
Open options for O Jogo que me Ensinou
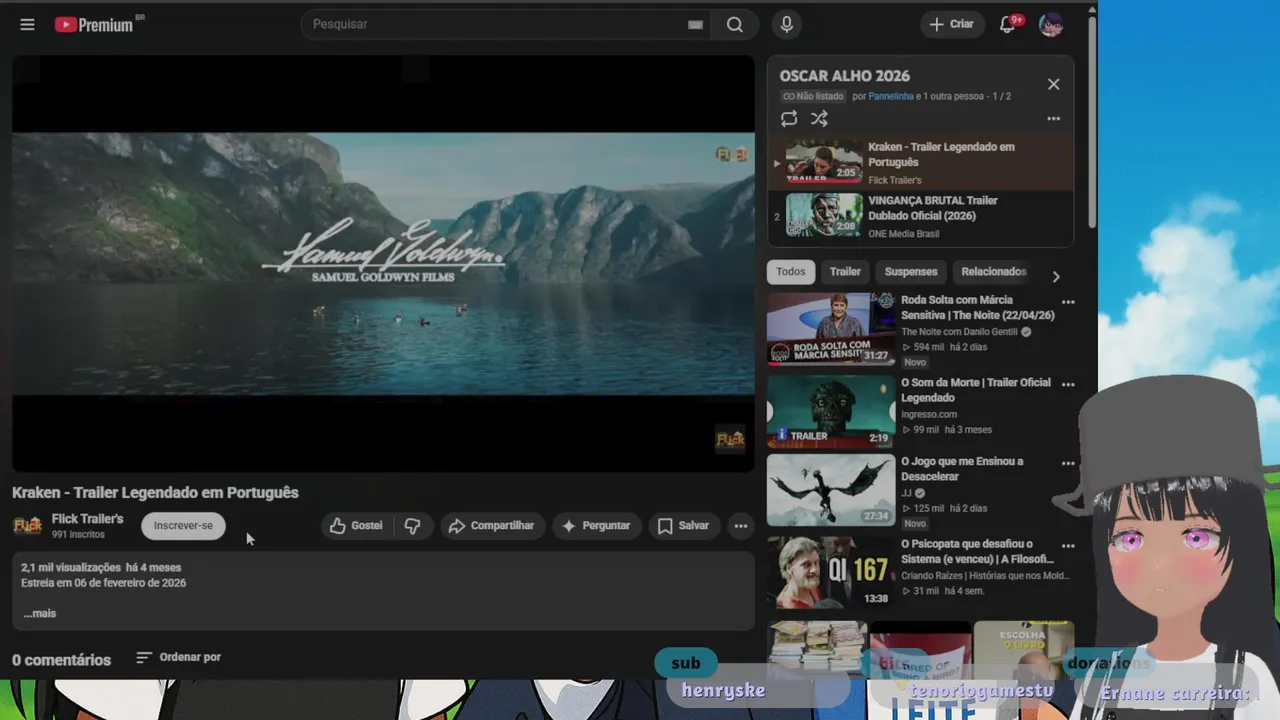1068,464
